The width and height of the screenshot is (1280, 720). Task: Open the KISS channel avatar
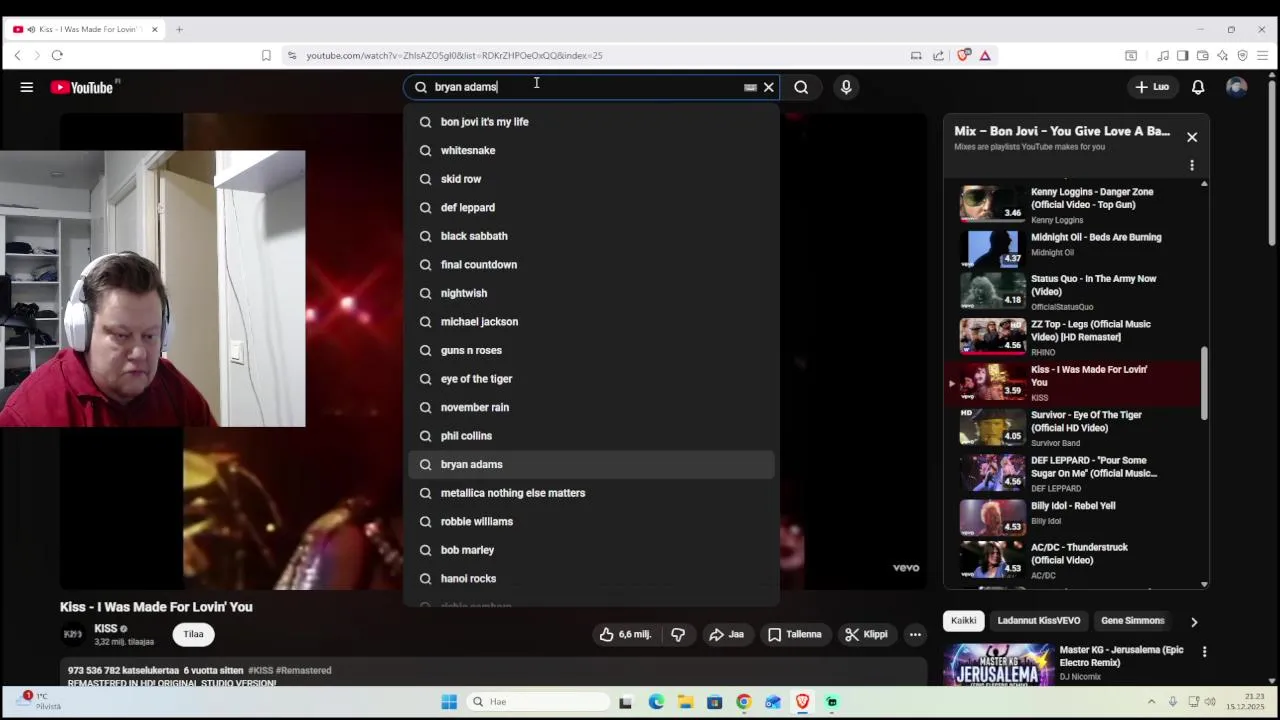(73, 634)
